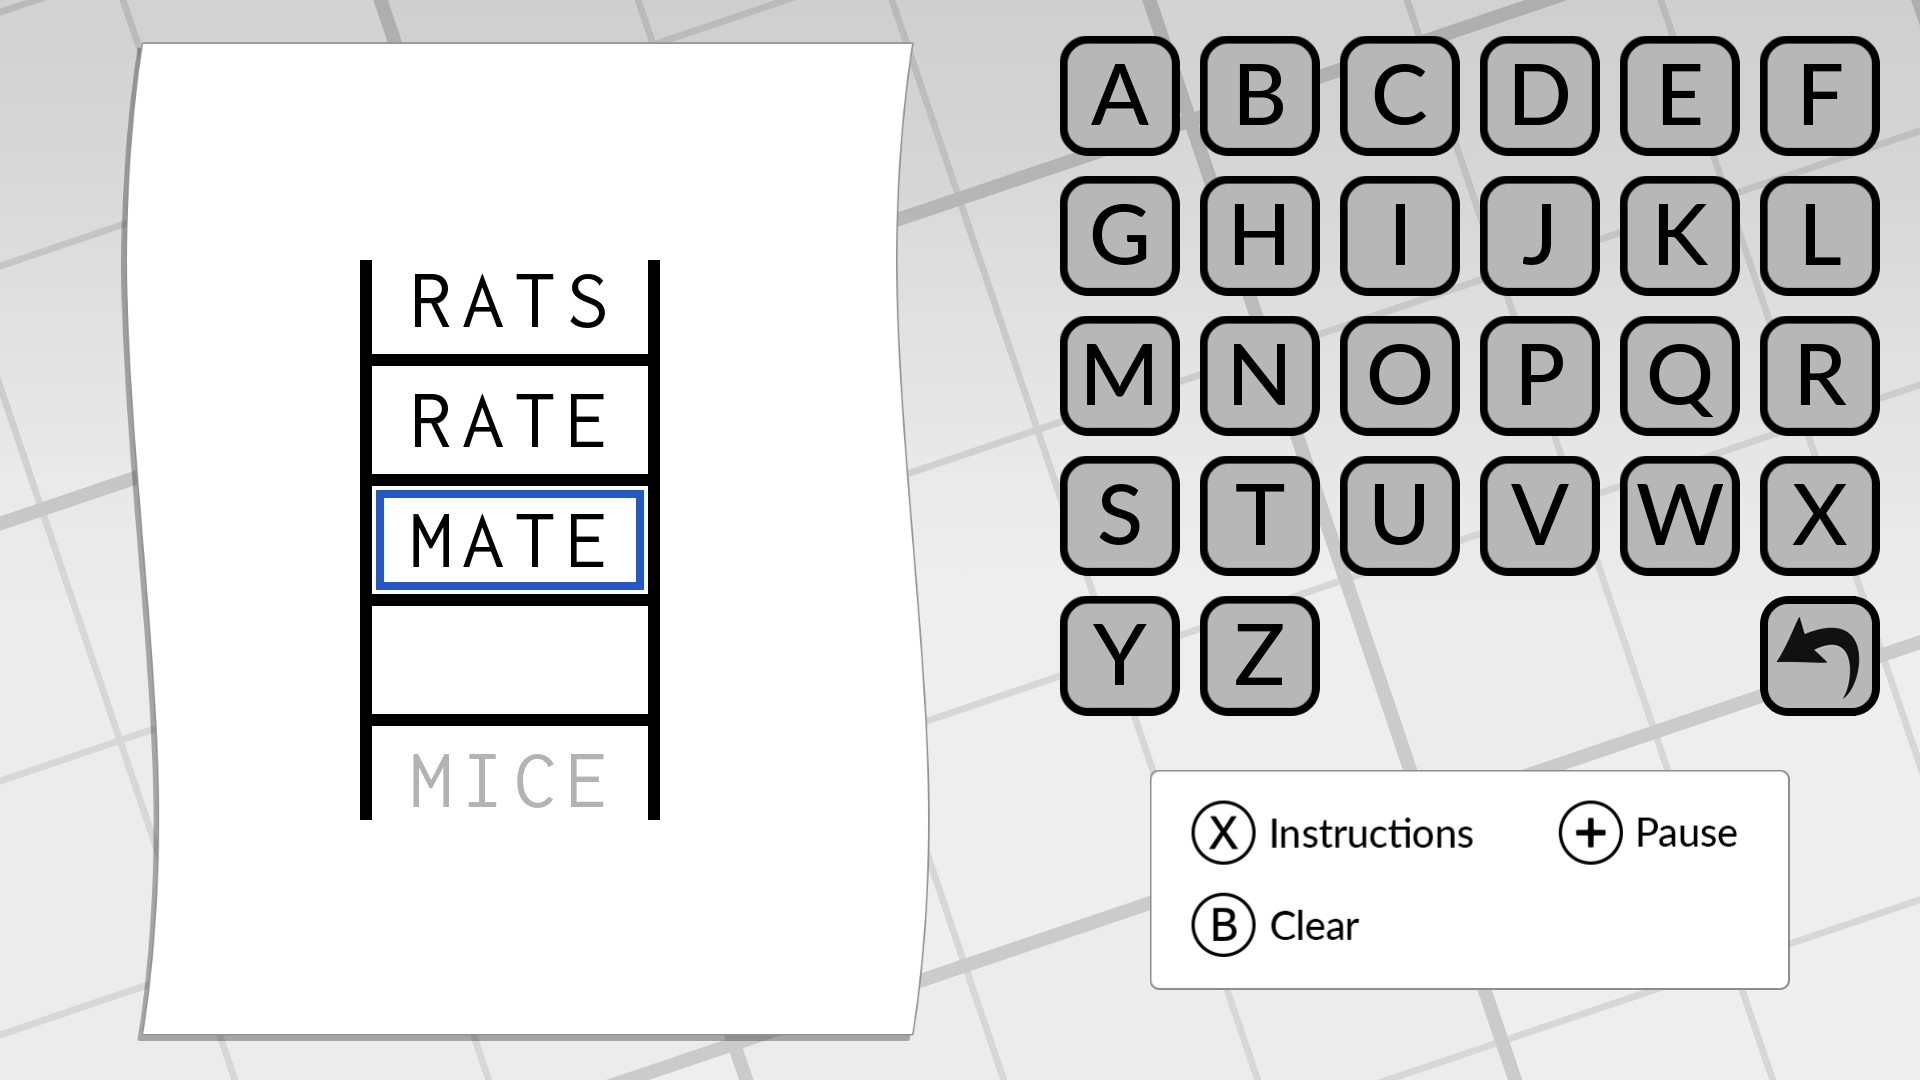The height and width of the screenshot is (1080, 1920).
Task: Click the RATE word row
Action: coord(509,420)
